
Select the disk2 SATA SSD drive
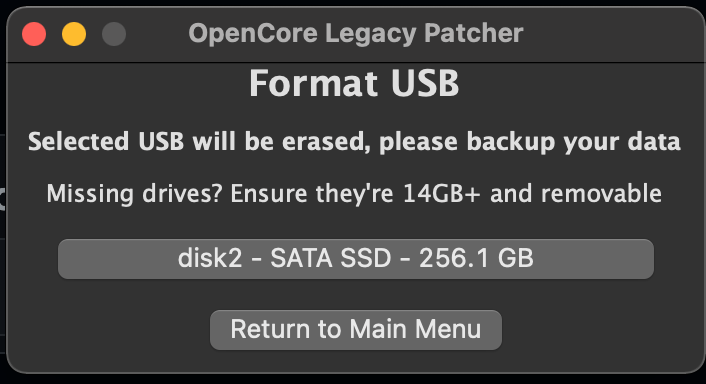356,259
